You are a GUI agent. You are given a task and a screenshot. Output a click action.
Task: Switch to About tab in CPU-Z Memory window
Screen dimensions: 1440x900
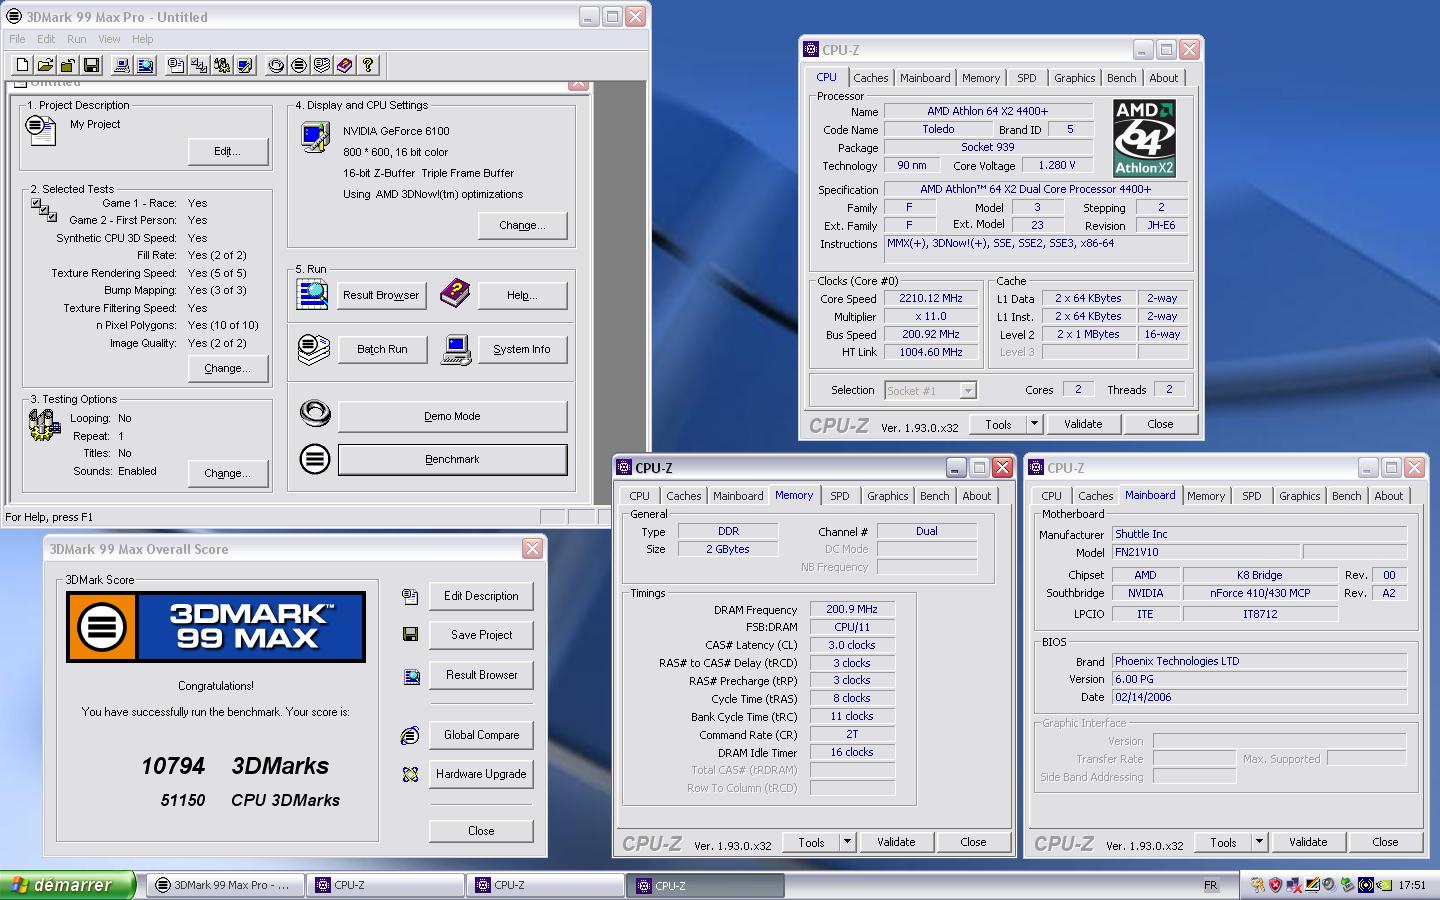tap(976, 496)
